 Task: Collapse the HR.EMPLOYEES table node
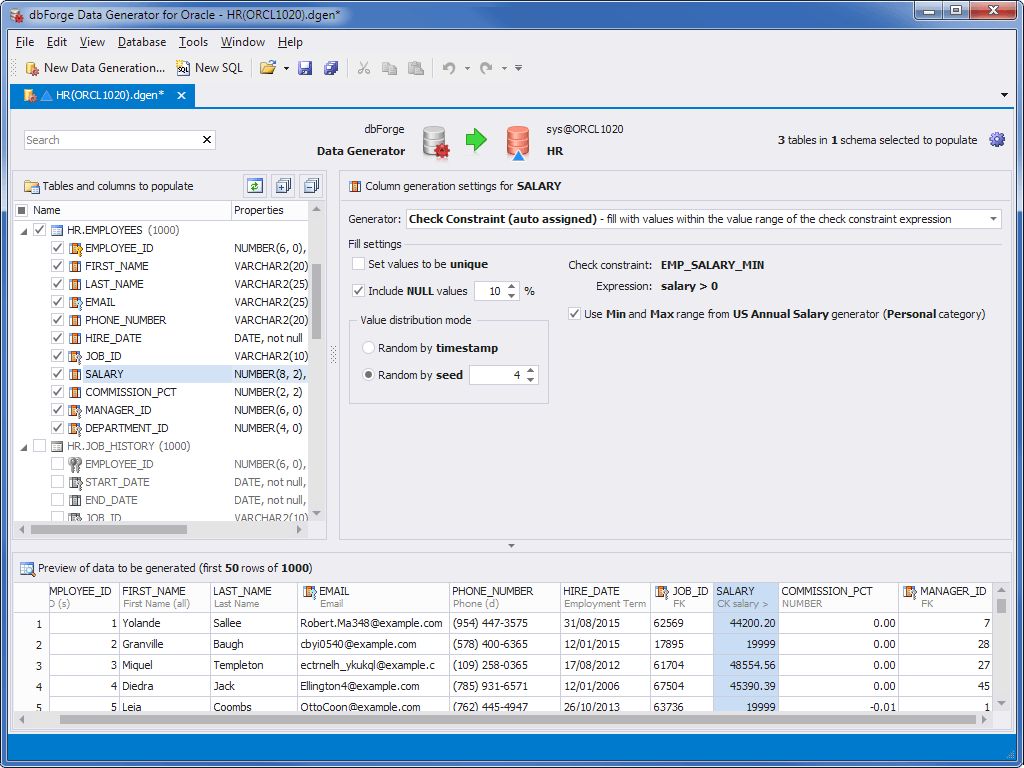pos(22,229)
